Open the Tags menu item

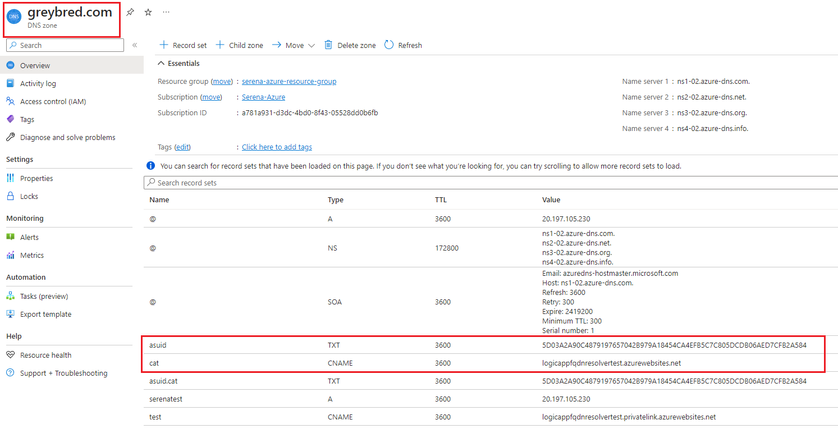[x=27, y=120]
